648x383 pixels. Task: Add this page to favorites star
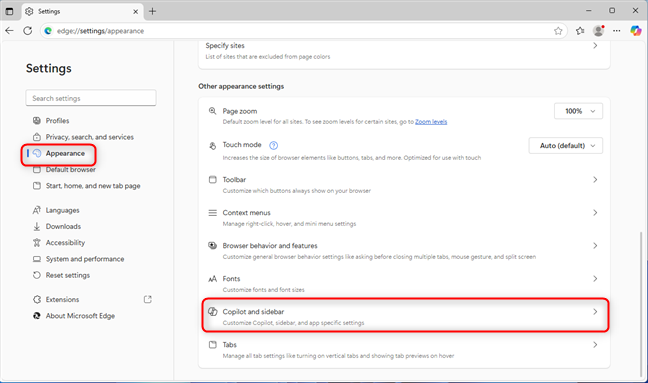(x=558, y=31)
